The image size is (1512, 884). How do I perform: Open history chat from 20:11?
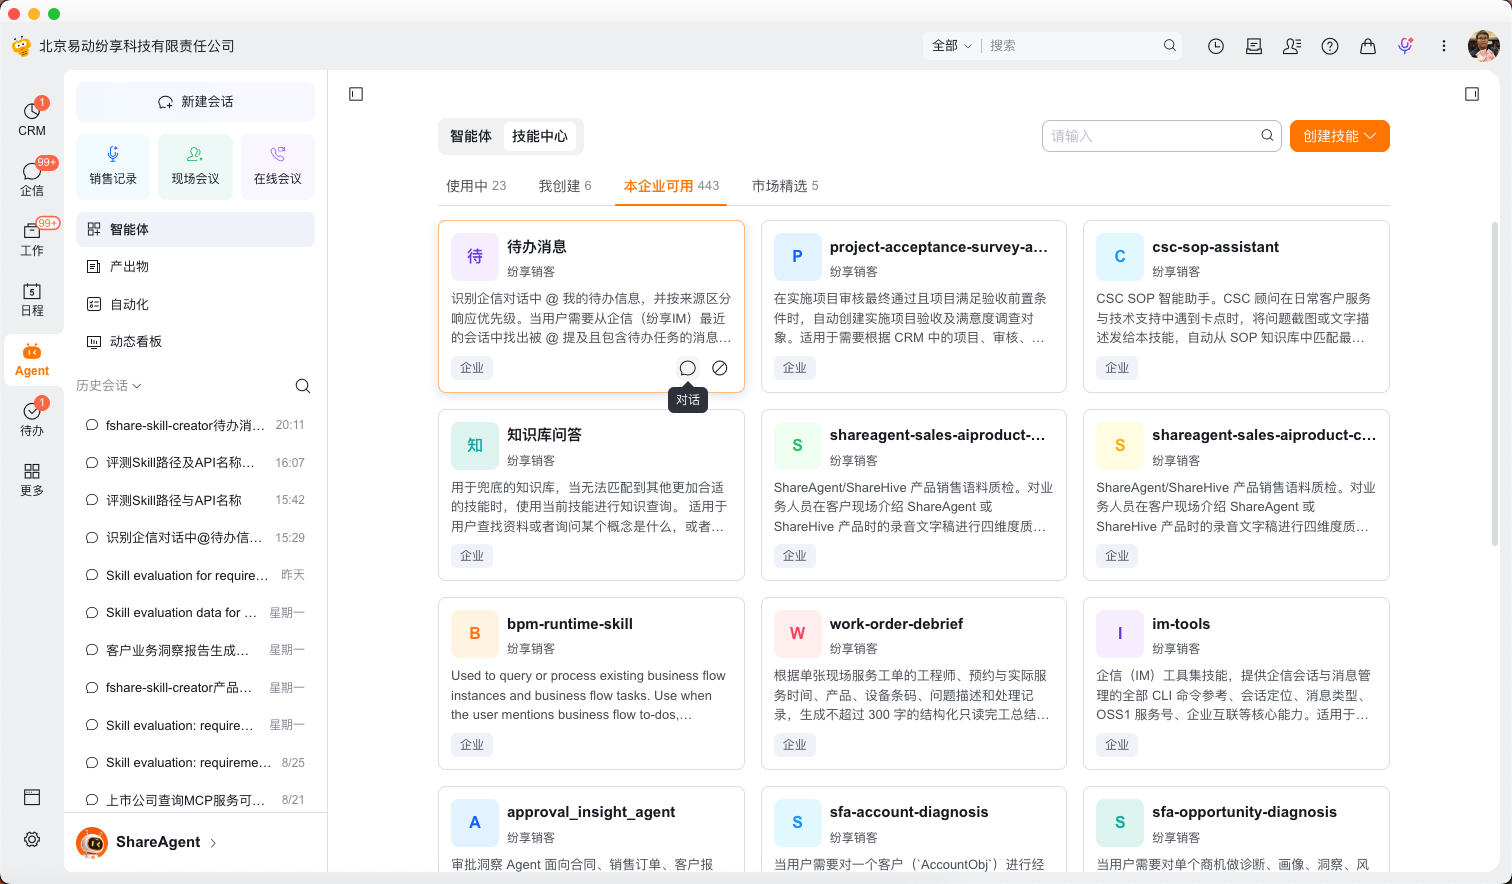(x=195, y=425)
